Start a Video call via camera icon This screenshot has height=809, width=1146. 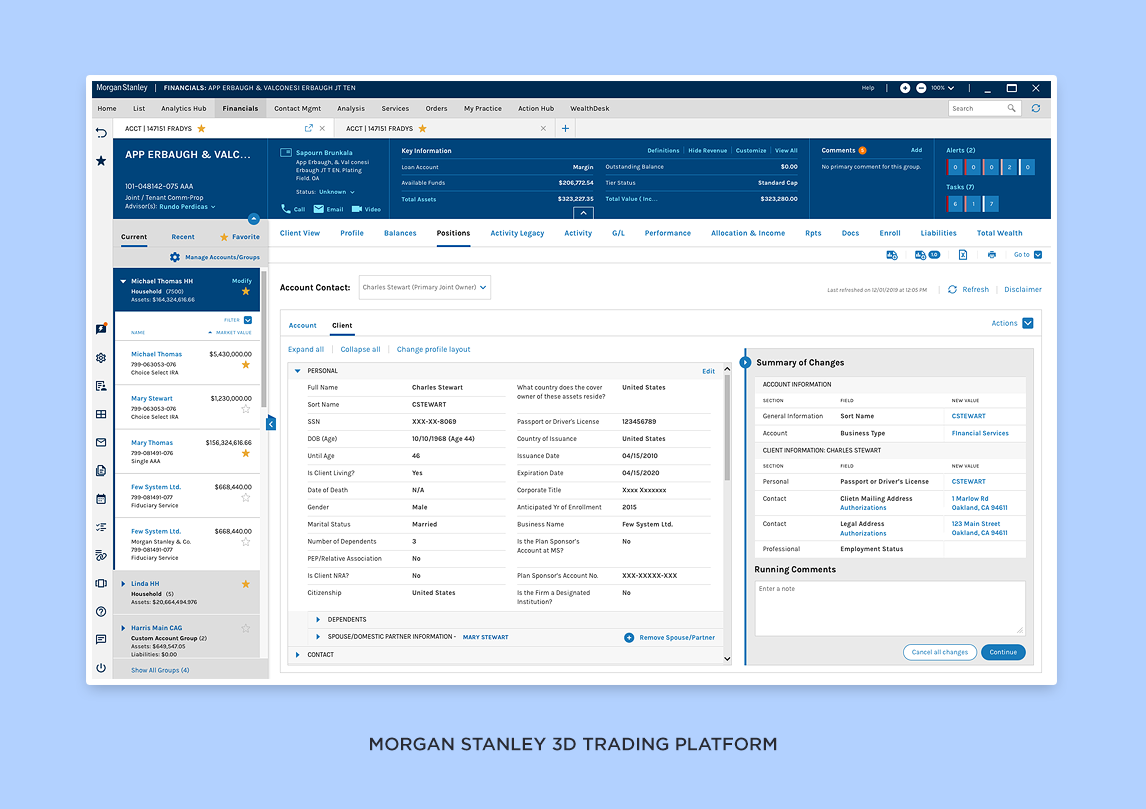(x=357, y=209)
